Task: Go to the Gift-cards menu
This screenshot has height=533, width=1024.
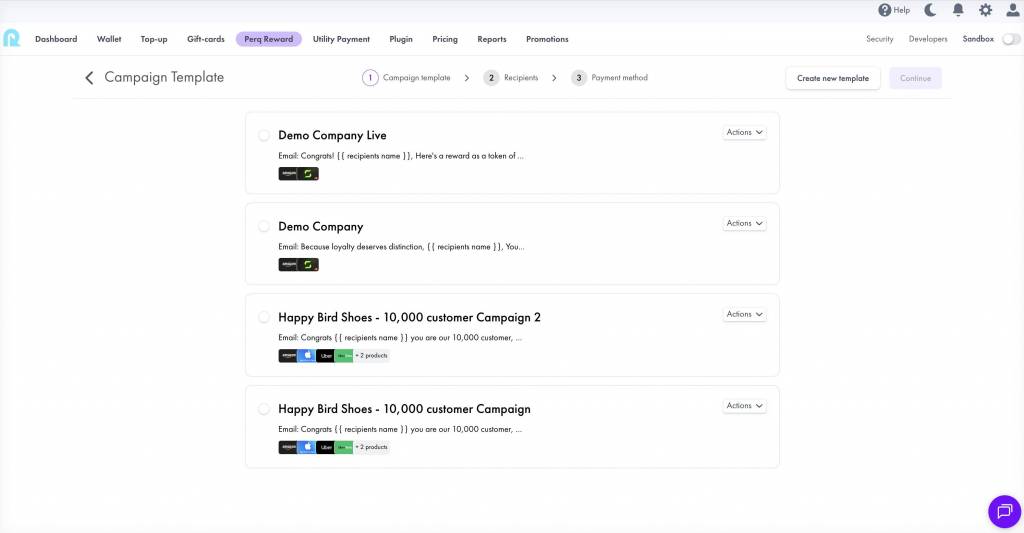Action: 206,39
